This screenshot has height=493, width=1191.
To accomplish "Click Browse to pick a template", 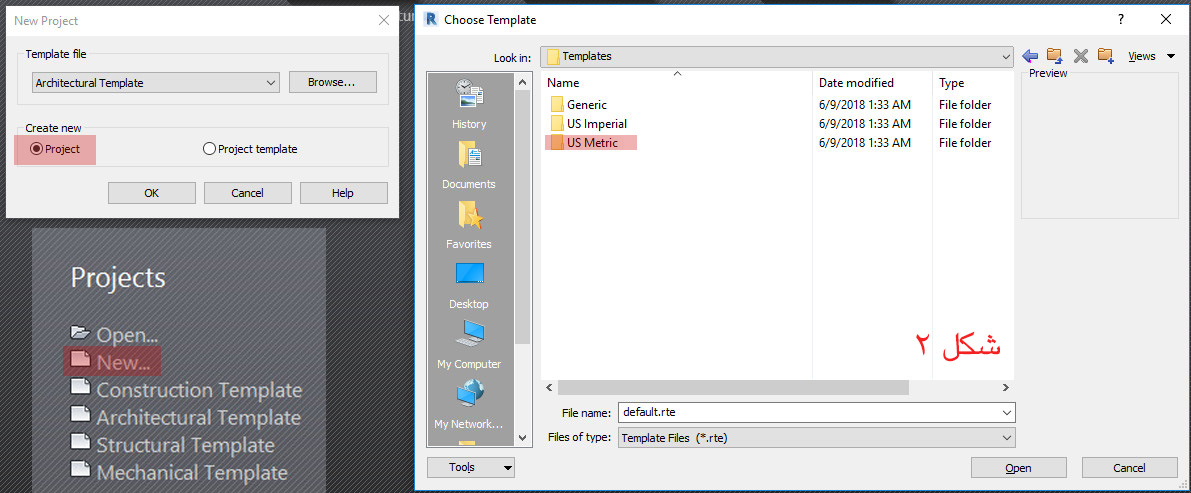I will [332, 82].
